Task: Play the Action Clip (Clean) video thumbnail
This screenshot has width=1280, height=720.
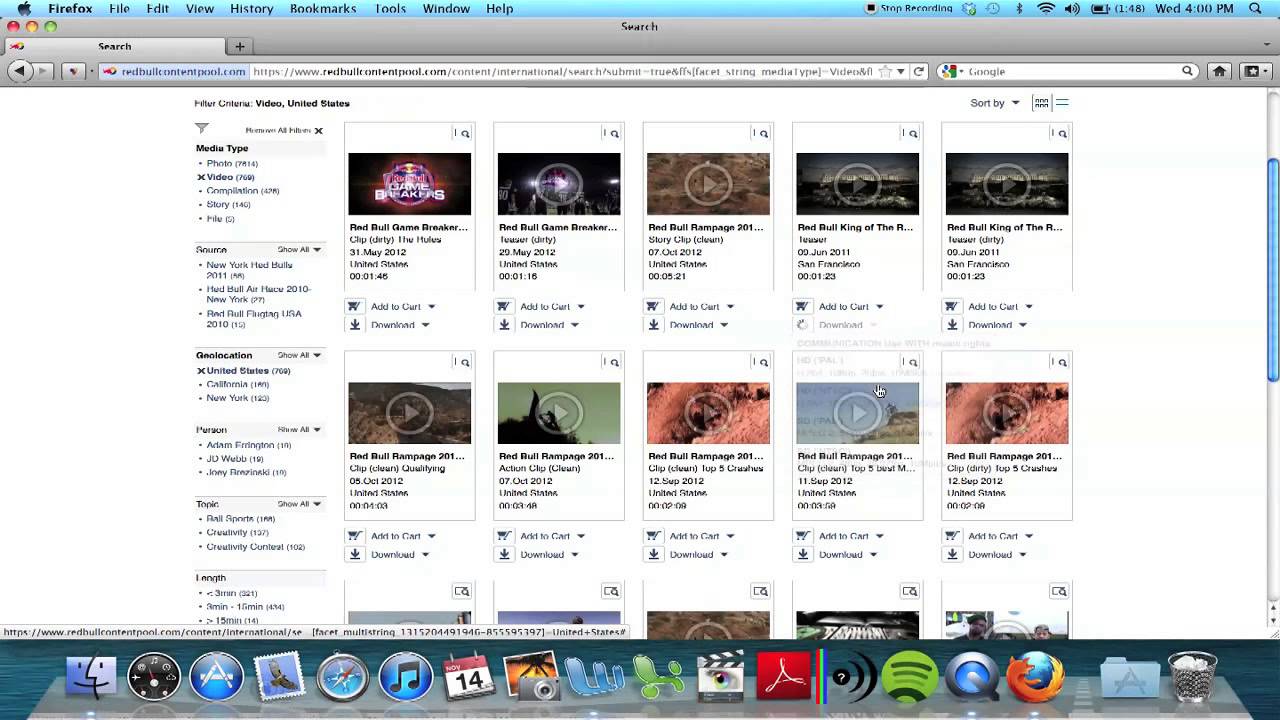Action: (x=558, y=413)
